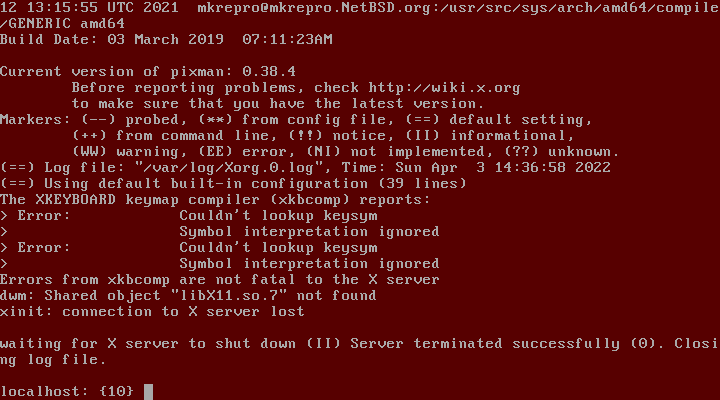Screen dimensions: 720x400
Task: Click the blinking cursor block at the prompt
Action: pos(148,392)
